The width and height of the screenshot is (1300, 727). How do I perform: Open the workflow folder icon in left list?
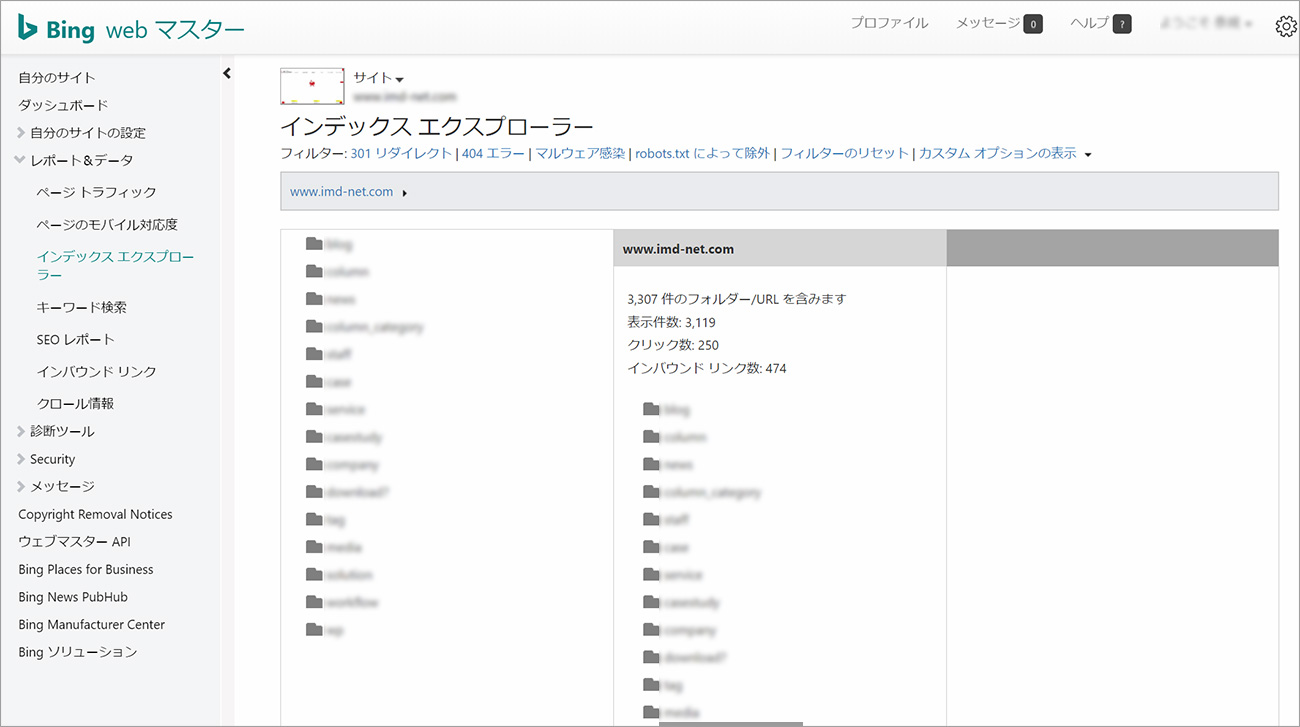point(314,602)
